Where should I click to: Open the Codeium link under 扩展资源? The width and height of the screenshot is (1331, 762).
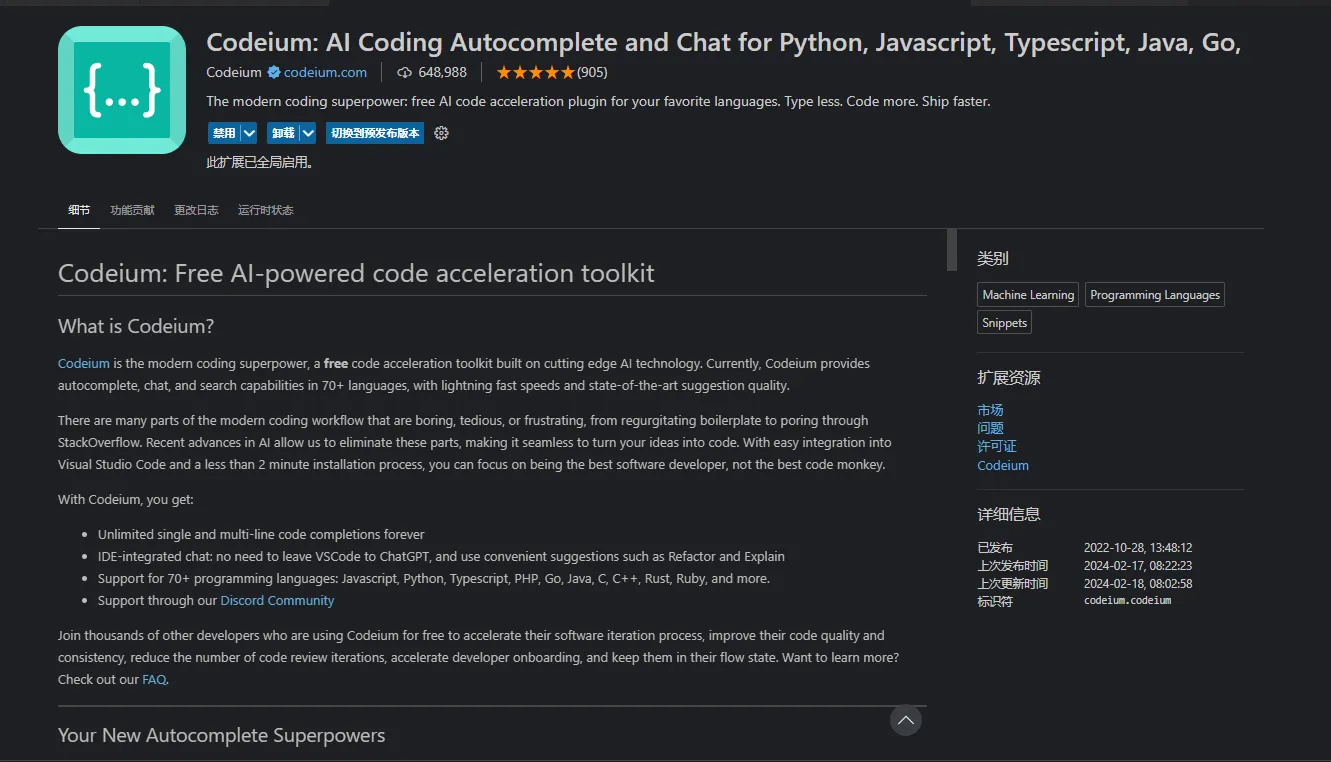(1003, 465)
